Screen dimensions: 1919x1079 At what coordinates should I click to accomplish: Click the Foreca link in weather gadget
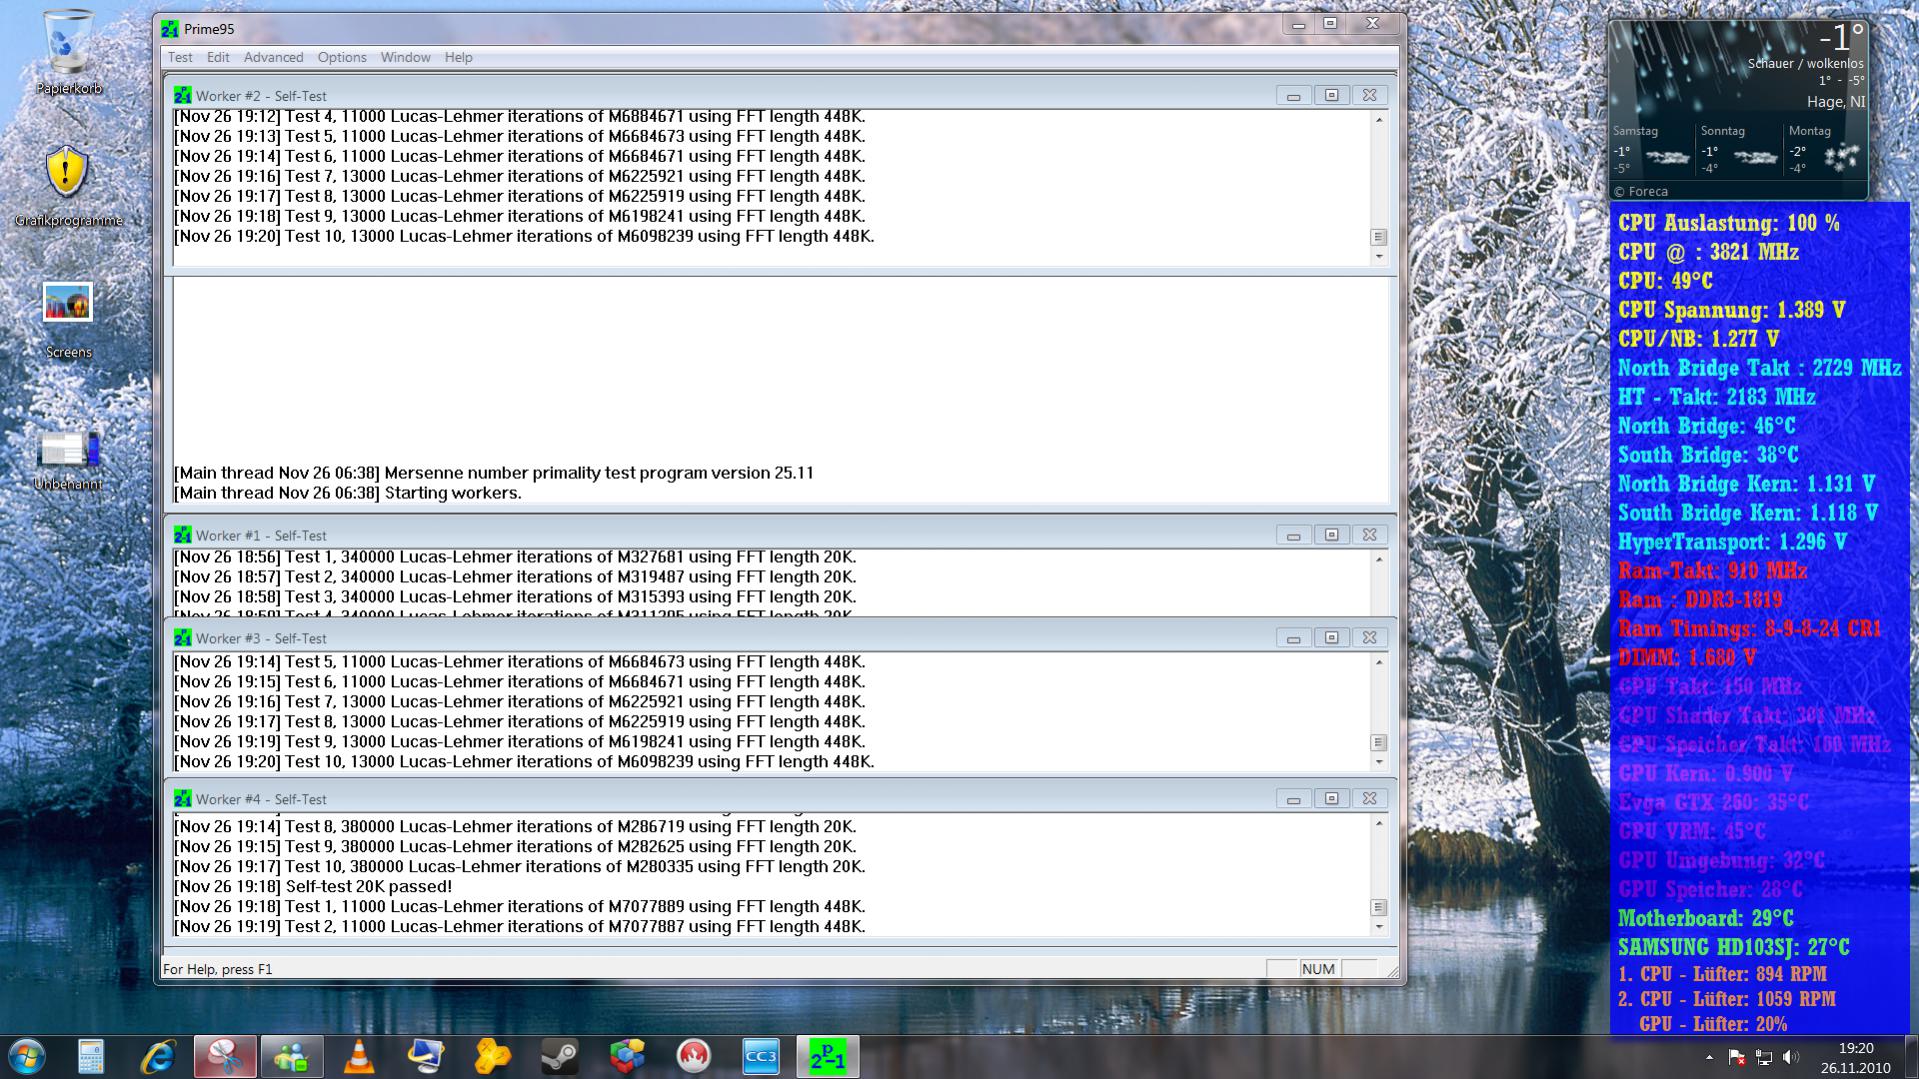coord(1641,191)
